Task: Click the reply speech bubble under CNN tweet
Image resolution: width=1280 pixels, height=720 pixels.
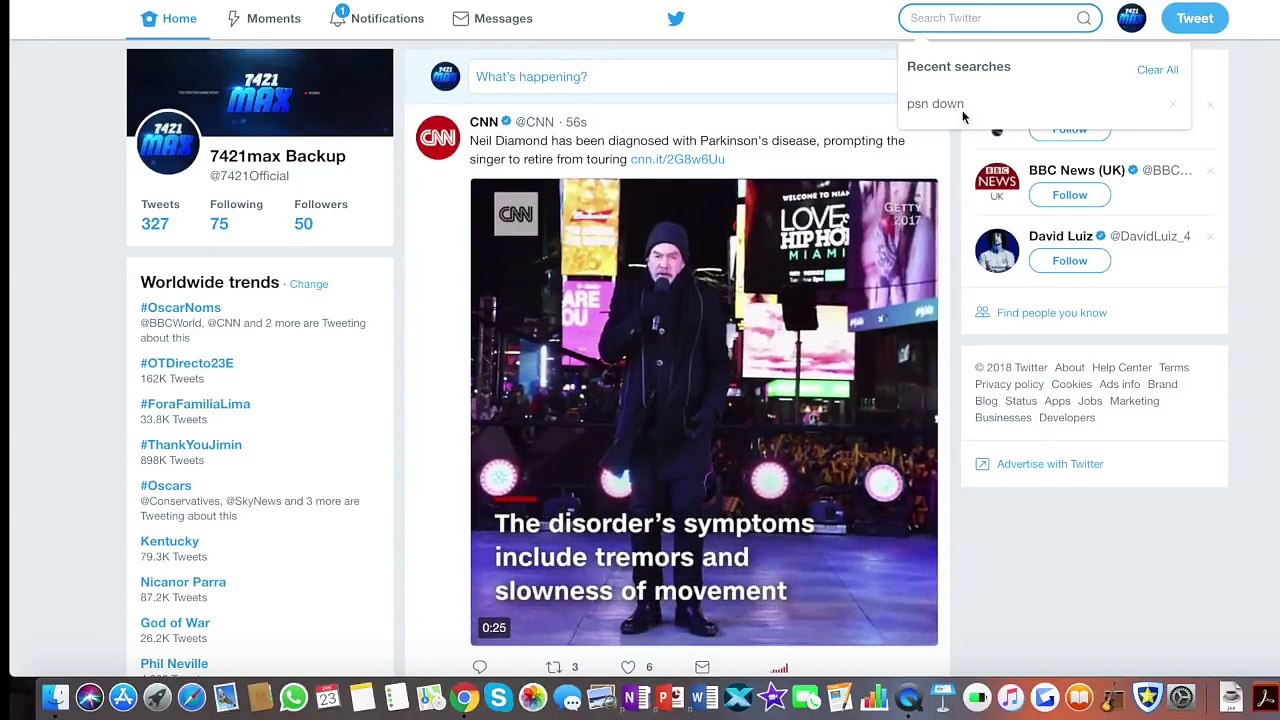Action: [x=480, y=667]
